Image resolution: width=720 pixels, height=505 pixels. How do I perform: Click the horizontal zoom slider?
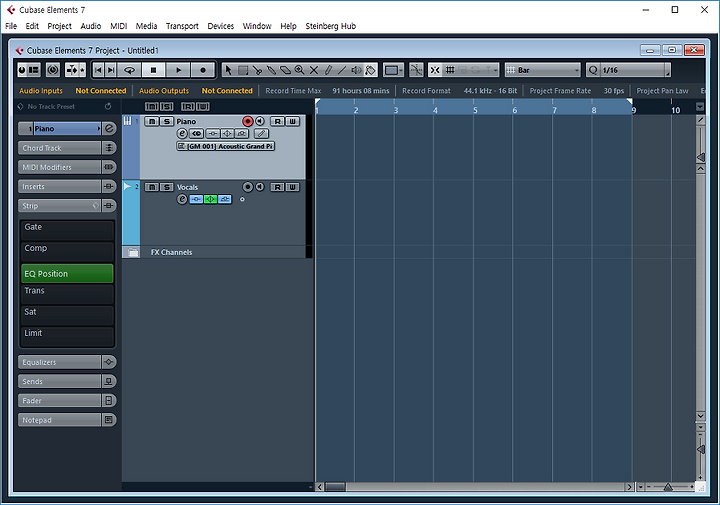pos(670,487)
